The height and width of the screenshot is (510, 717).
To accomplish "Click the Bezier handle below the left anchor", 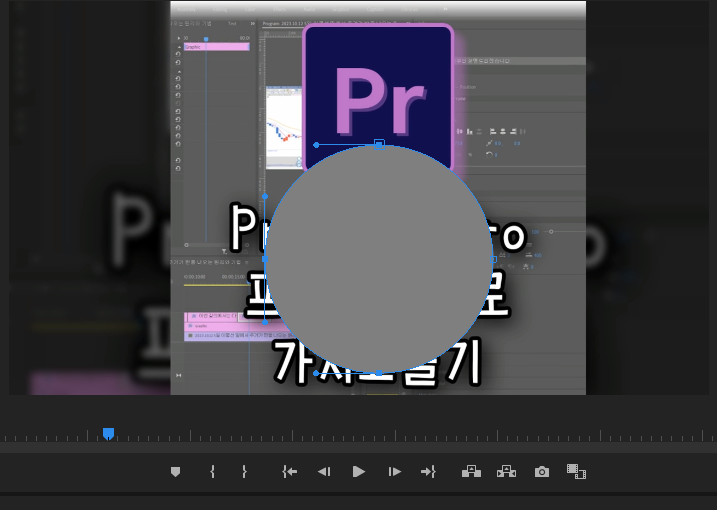I will [x=265, y=322].
